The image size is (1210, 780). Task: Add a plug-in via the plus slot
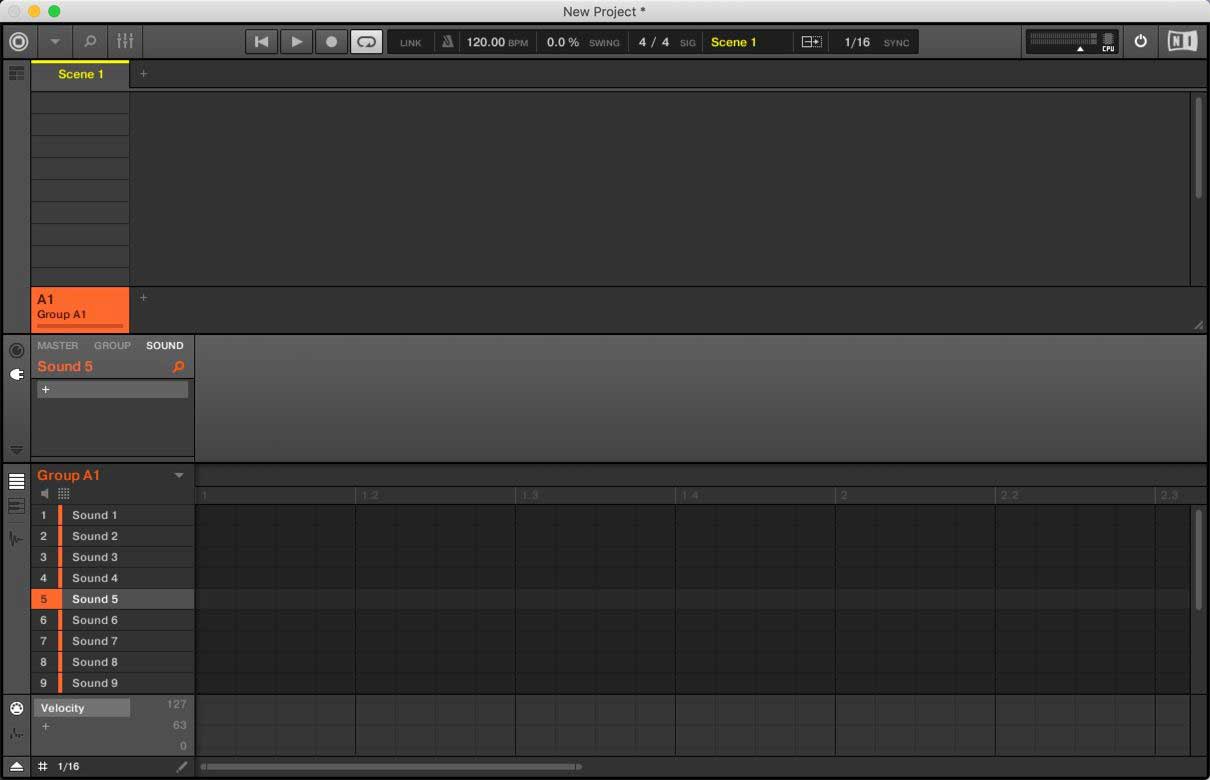[112, 390]
